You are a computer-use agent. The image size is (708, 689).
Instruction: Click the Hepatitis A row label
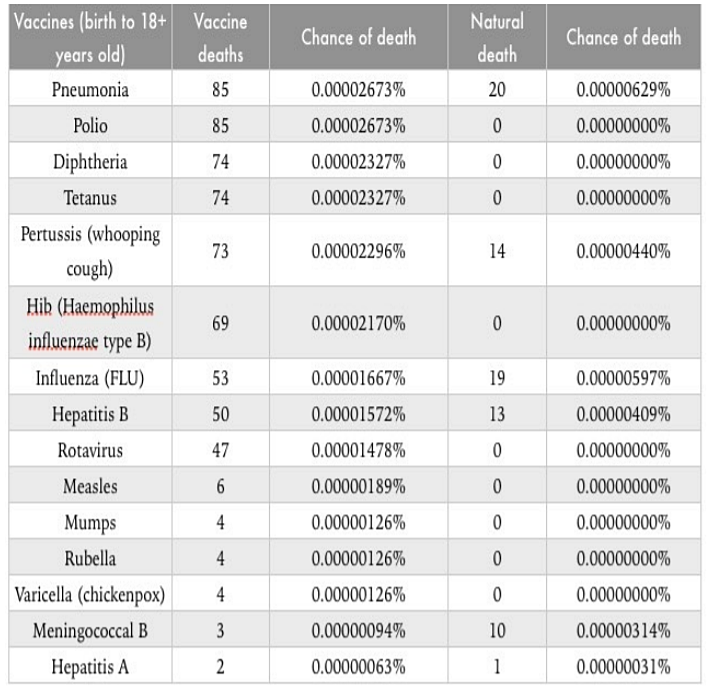pyautogui.click(x=90, y=666)
